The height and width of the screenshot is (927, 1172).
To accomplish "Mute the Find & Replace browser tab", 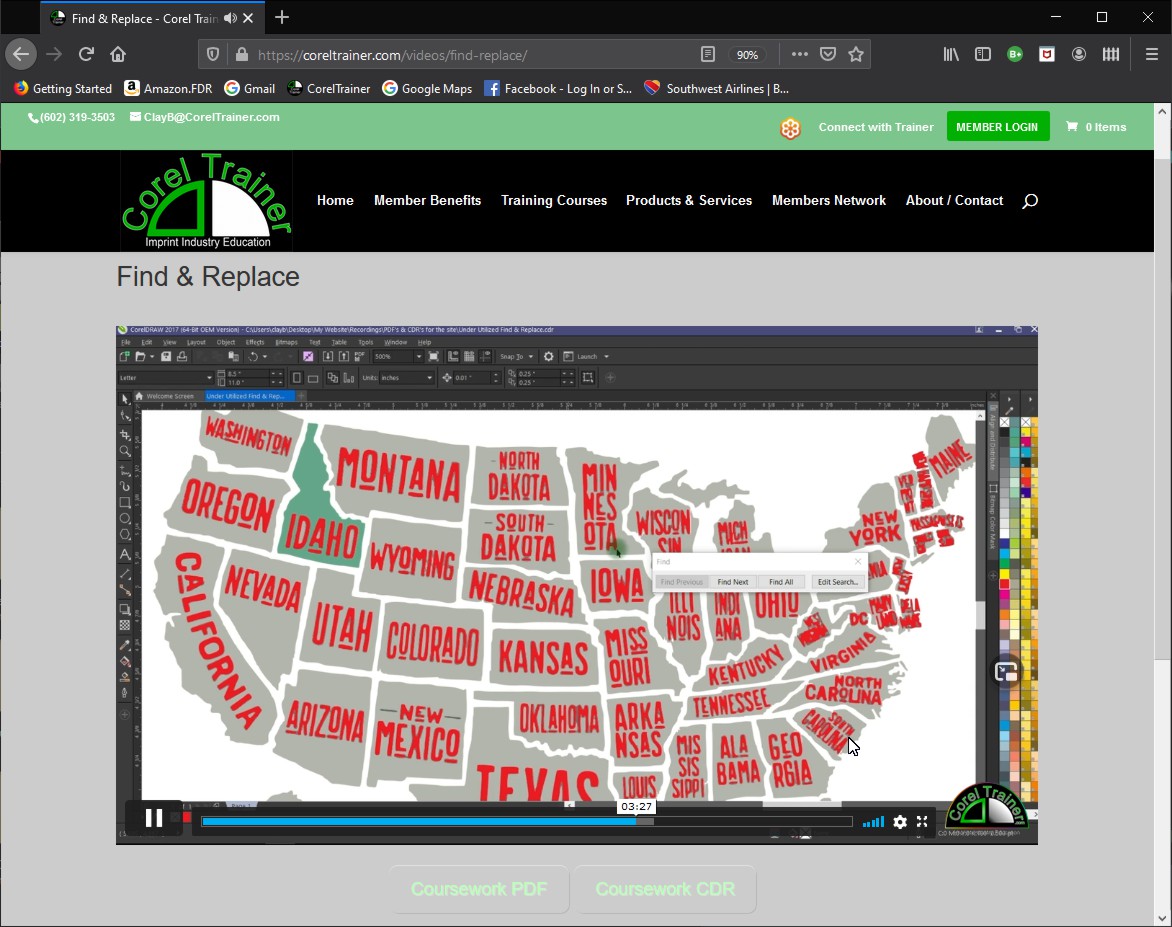I will [x=230, y=18].
